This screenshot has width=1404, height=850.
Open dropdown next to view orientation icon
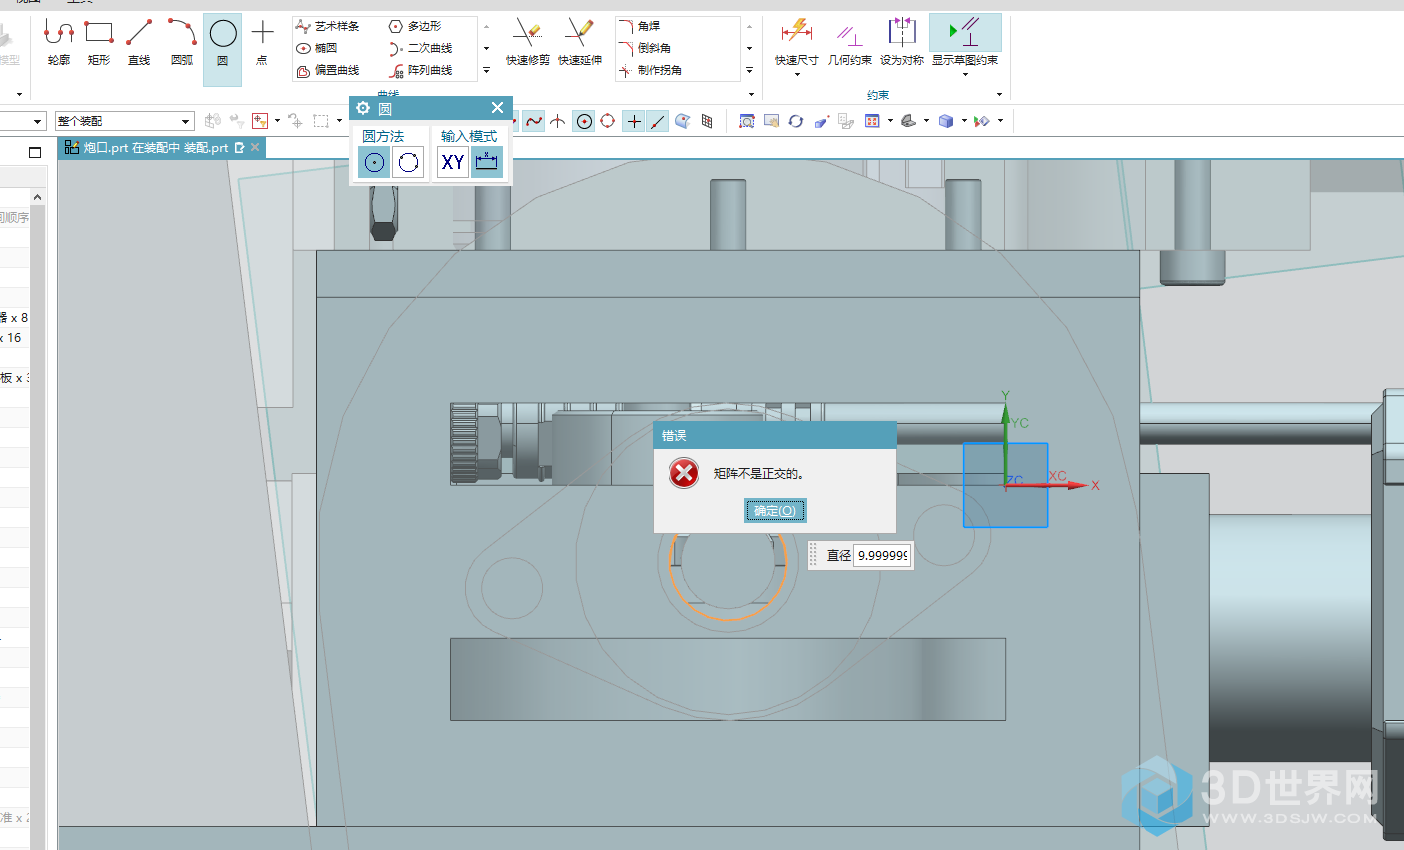point(926,121)
